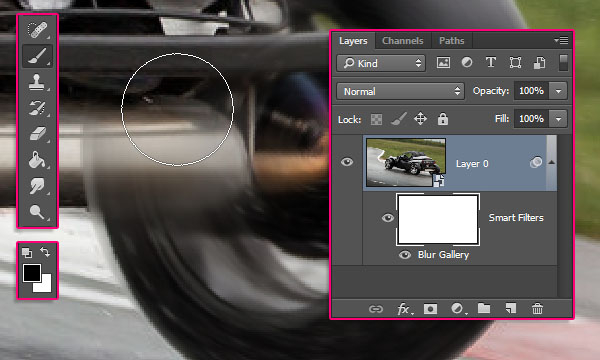Hide the Blur Gallery filter
Screen dimensions: 600x360
coord(404,255)
